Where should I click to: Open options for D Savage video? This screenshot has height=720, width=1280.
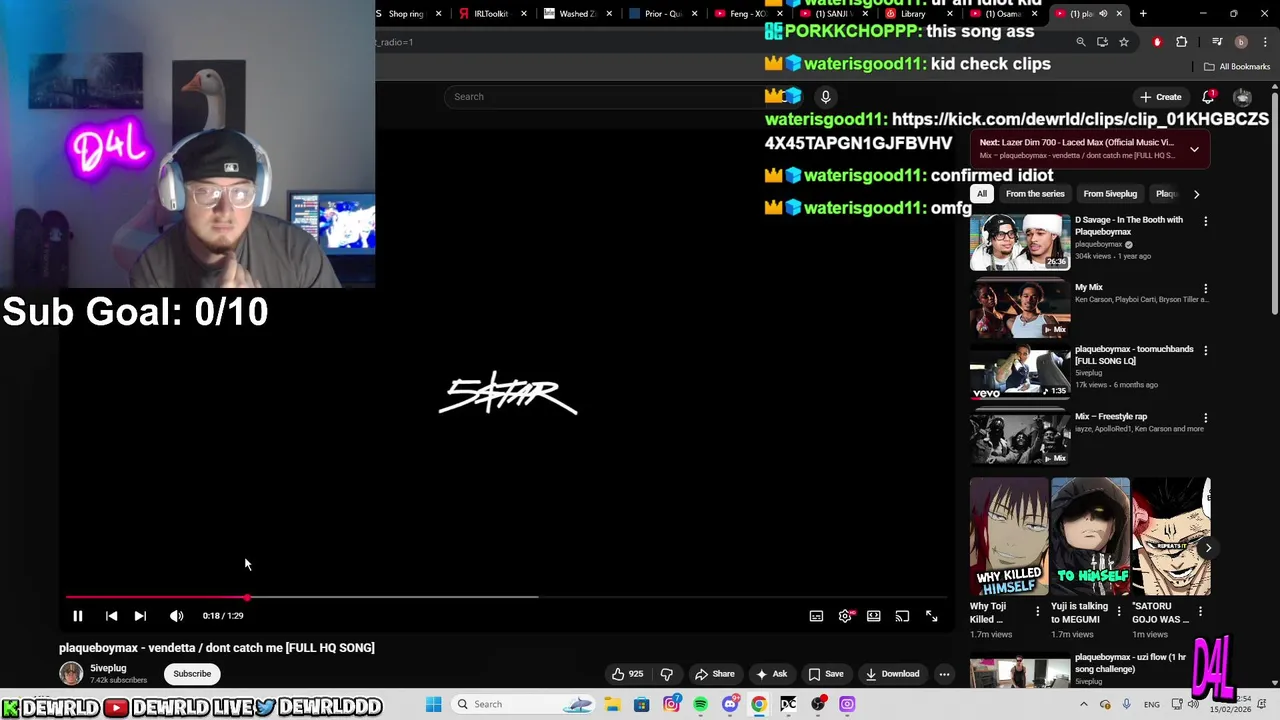tap(1205, 221)
